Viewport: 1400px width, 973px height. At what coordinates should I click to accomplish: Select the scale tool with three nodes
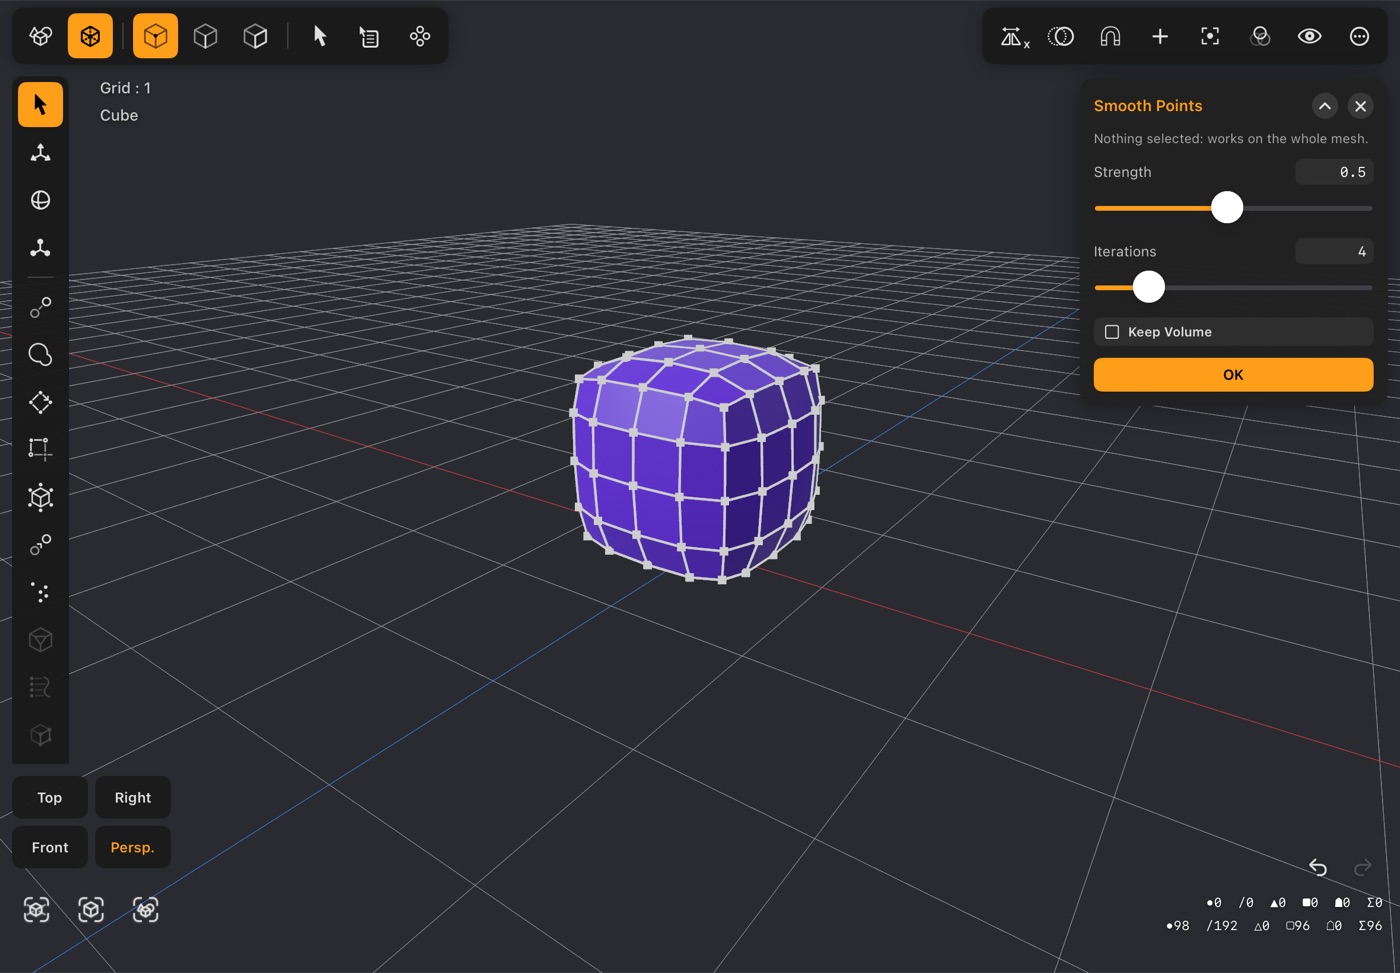(x=40, y=247)
